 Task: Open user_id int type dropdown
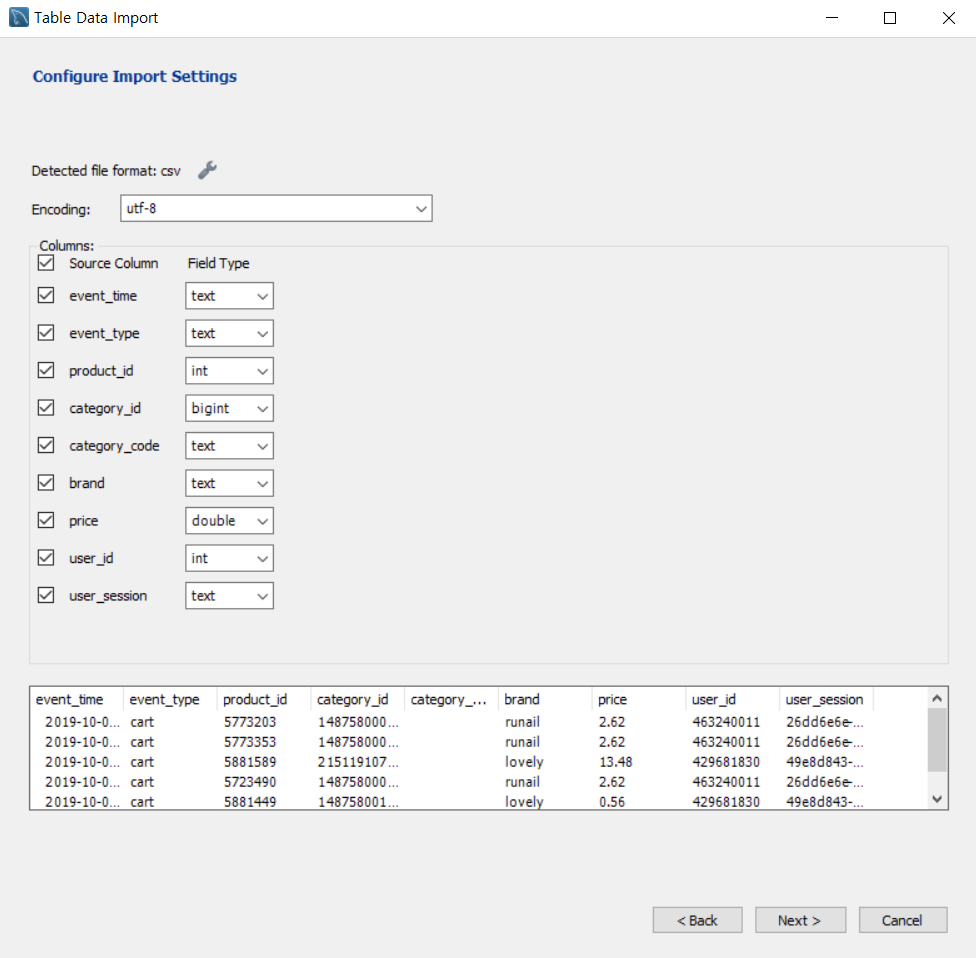point(229,558)
